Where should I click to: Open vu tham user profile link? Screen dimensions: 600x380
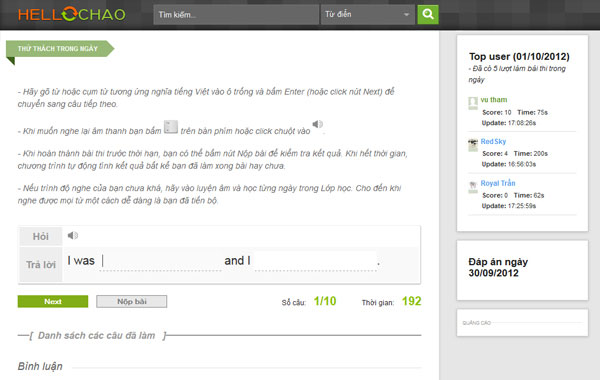pos(494,100)
